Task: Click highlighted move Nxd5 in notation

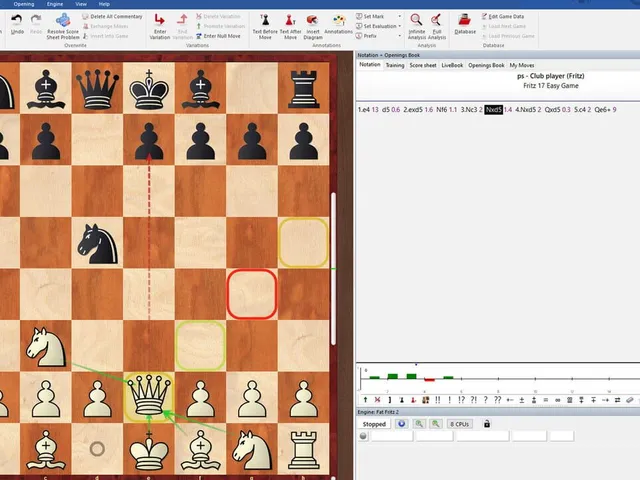Action: (x=493, y=110)
